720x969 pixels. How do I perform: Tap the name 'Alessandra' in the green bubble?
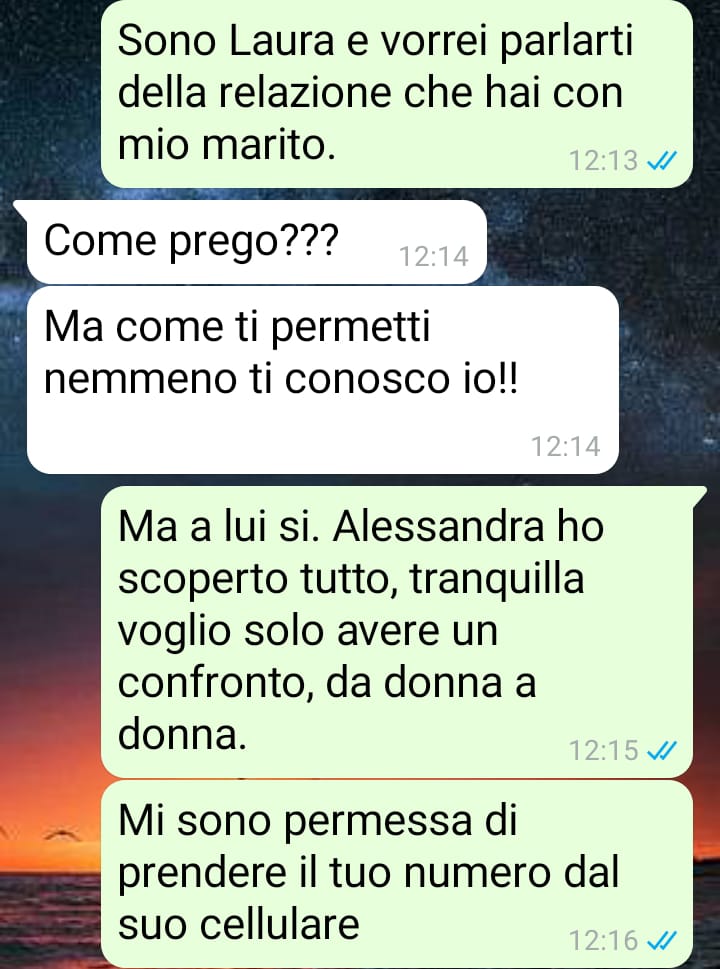pyautogui.click(x=438, y=527)
